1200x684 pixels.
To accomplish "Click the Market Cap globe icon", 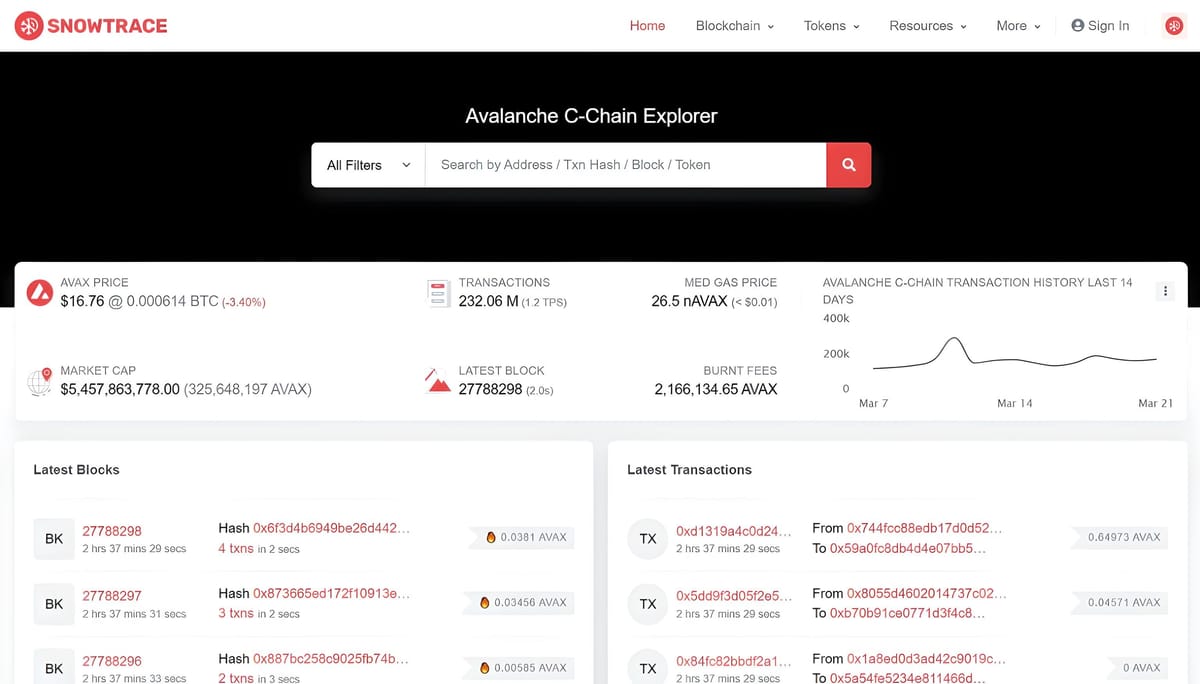I will pos(40,380).
